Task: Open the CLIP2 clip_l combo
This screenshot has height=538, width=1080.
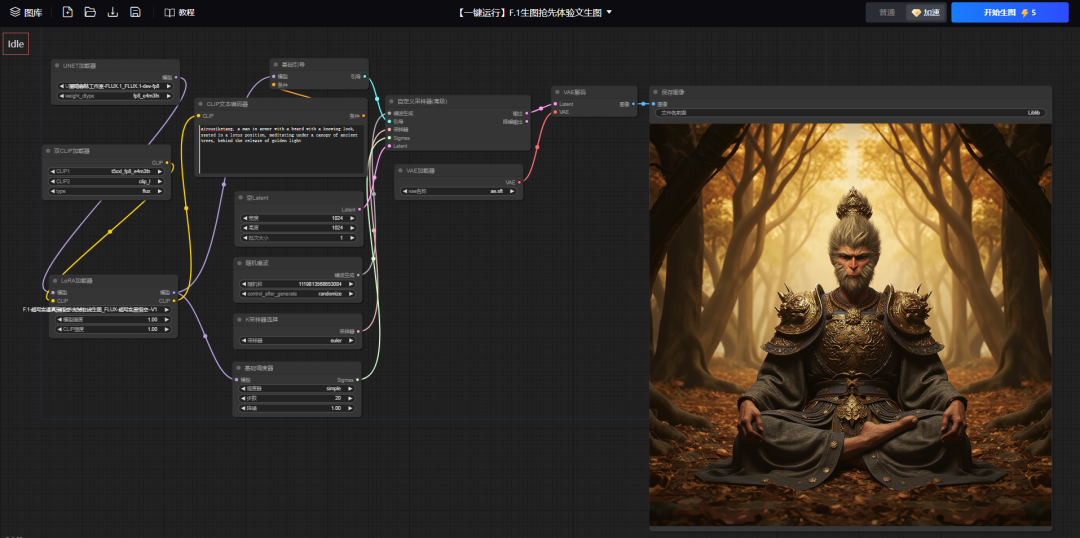Action: [x=106, y=181]
